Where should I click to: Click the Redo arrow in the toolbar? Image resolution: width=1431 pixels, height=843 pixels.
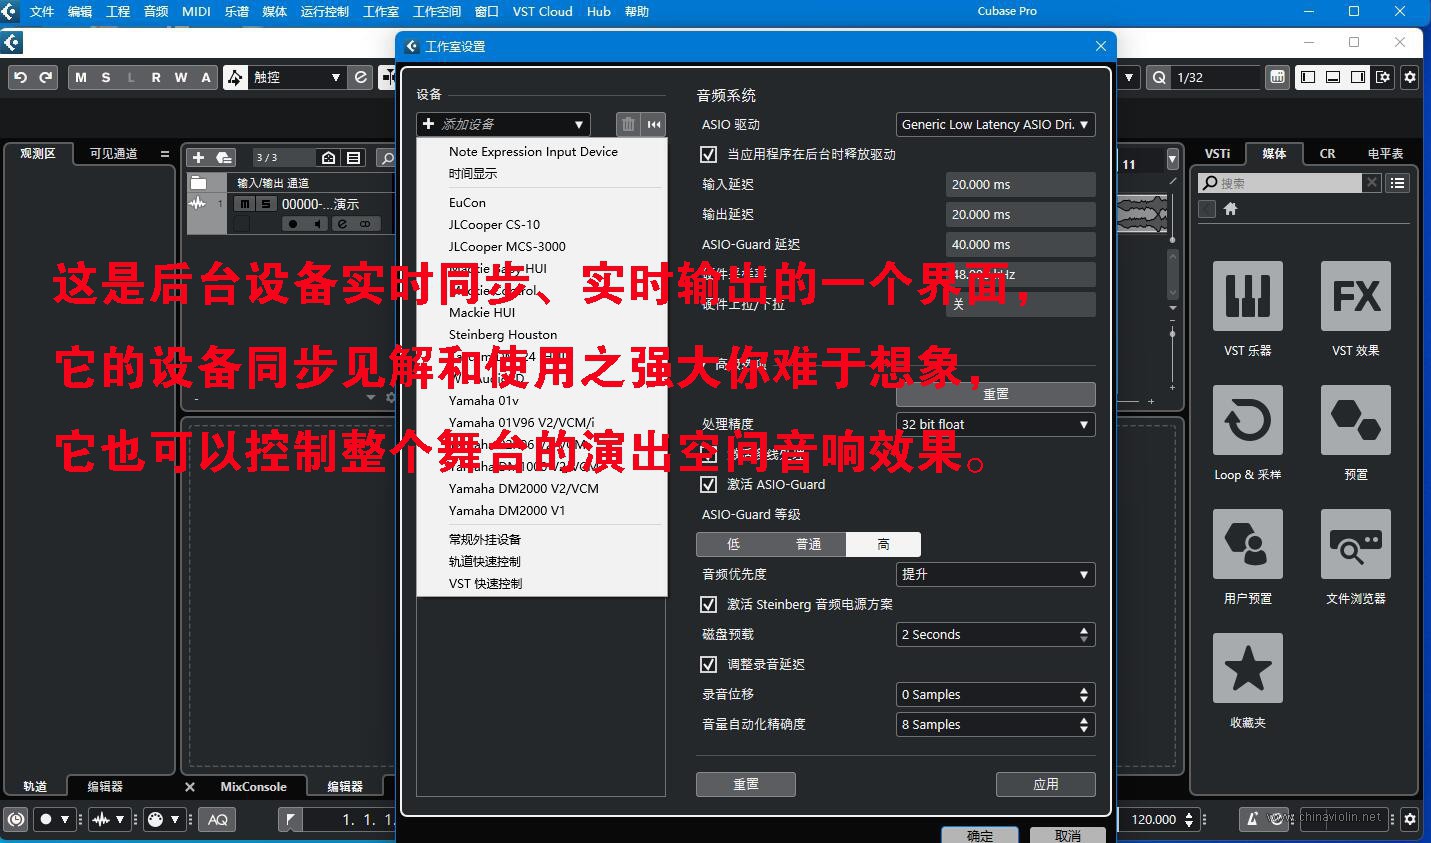pos(45,77)
